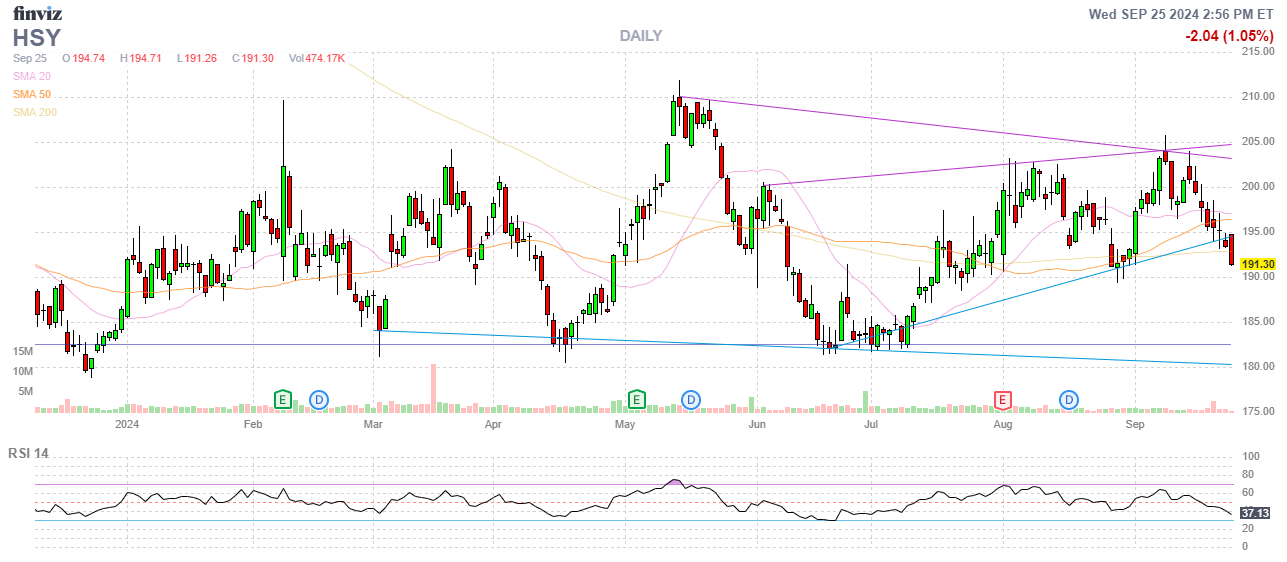Click the DAILY timeframe label

click(x=640, y=36)
